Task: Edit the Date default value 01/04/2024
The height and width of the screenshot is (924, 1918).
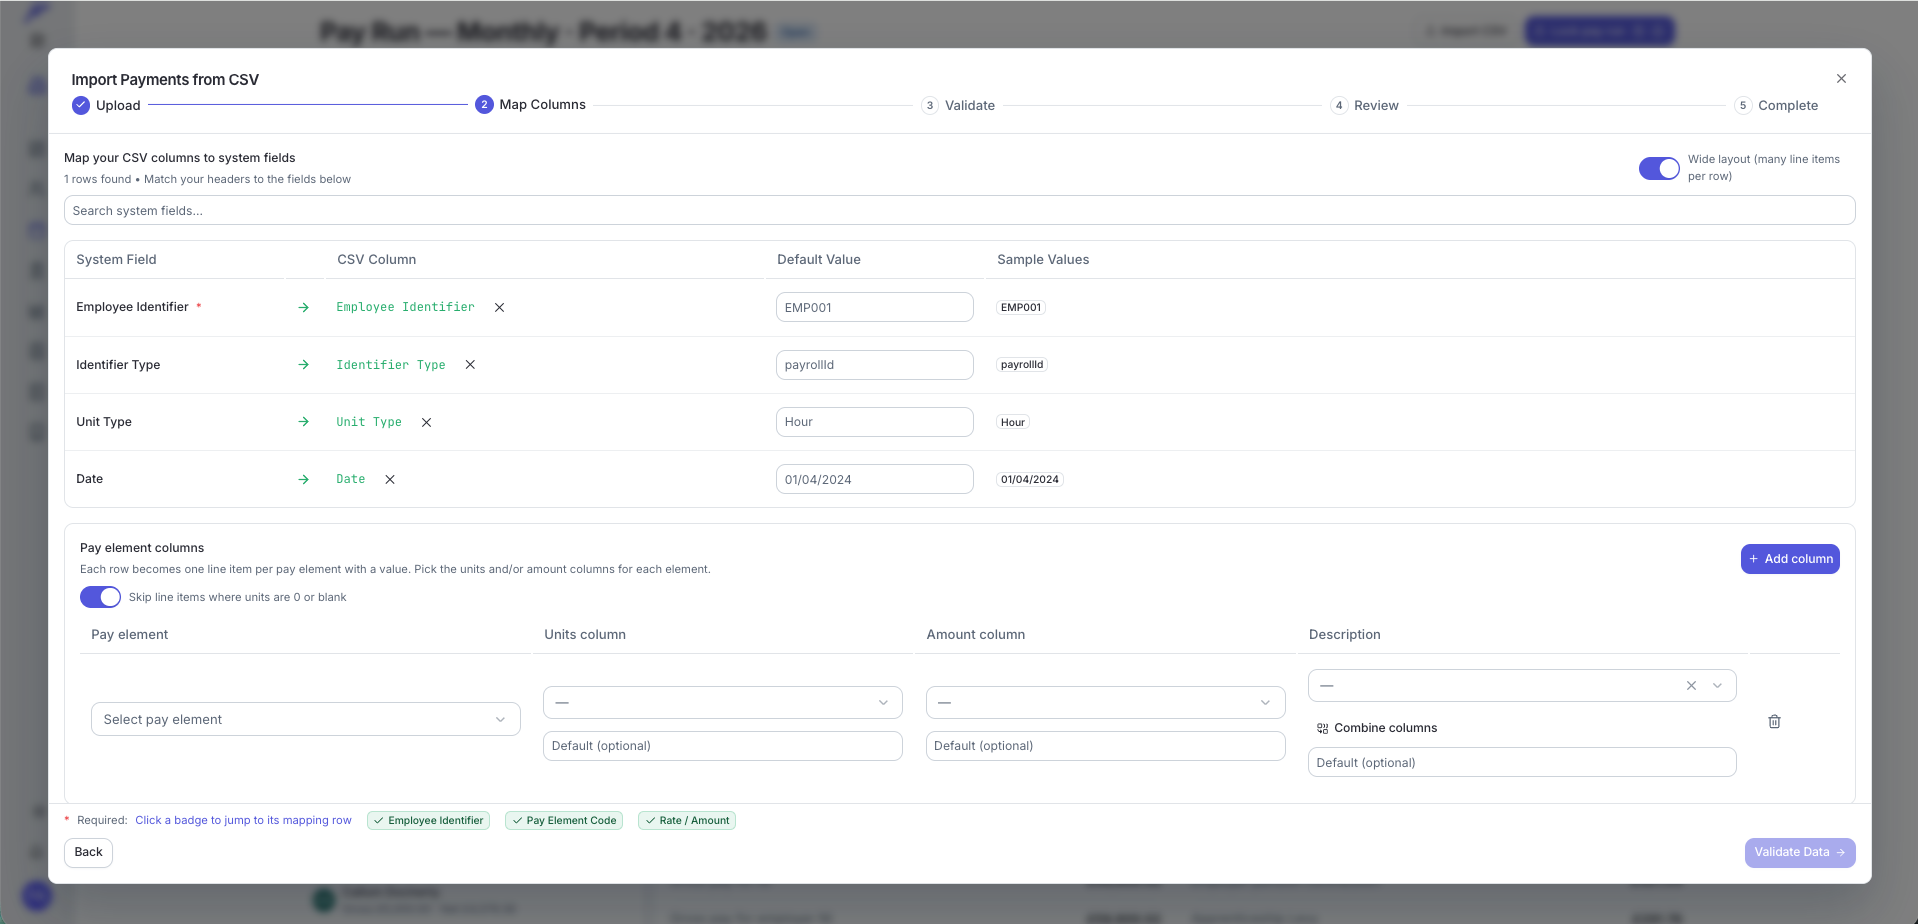Action: pyautogui.click(x=875, y=479)
